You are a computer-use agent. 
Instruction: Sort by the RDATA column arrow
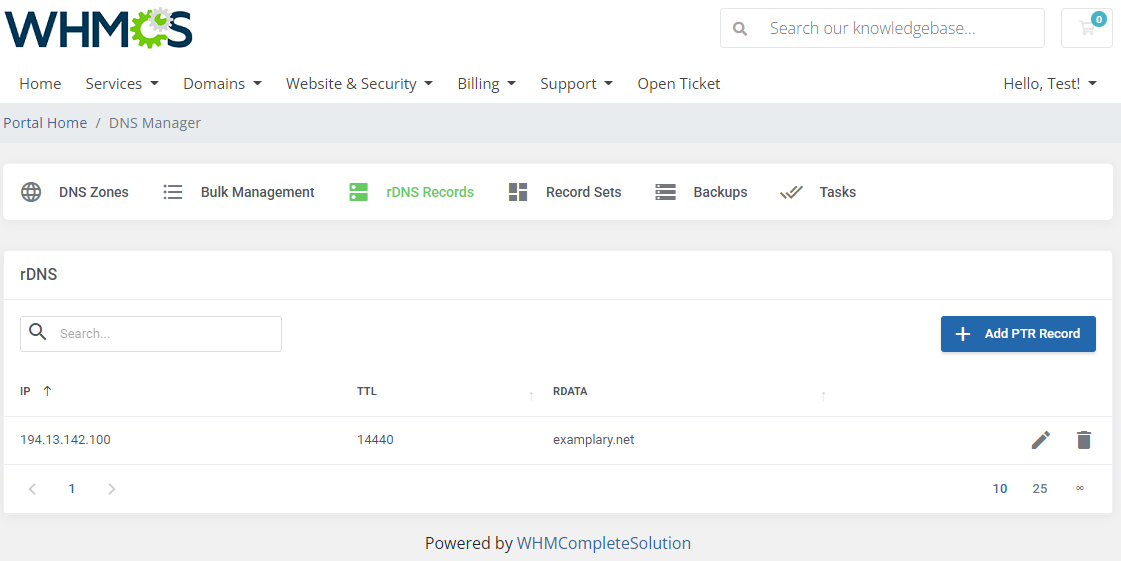pyautogui.click(x=824, y=395)
